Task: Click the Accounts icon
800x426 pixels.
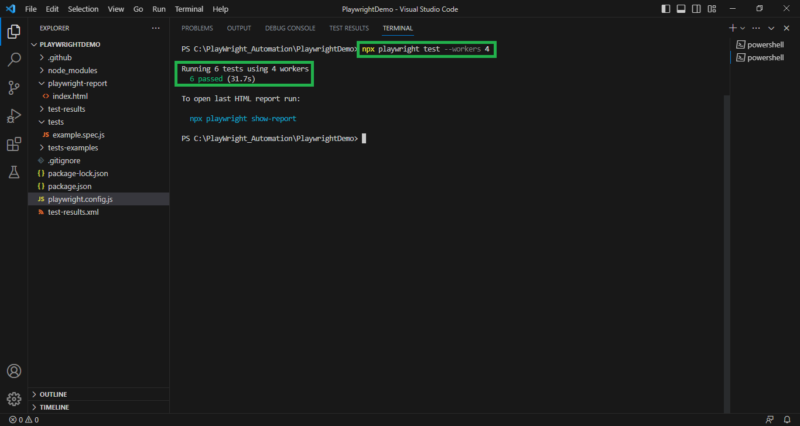Action: pos(14,371)
